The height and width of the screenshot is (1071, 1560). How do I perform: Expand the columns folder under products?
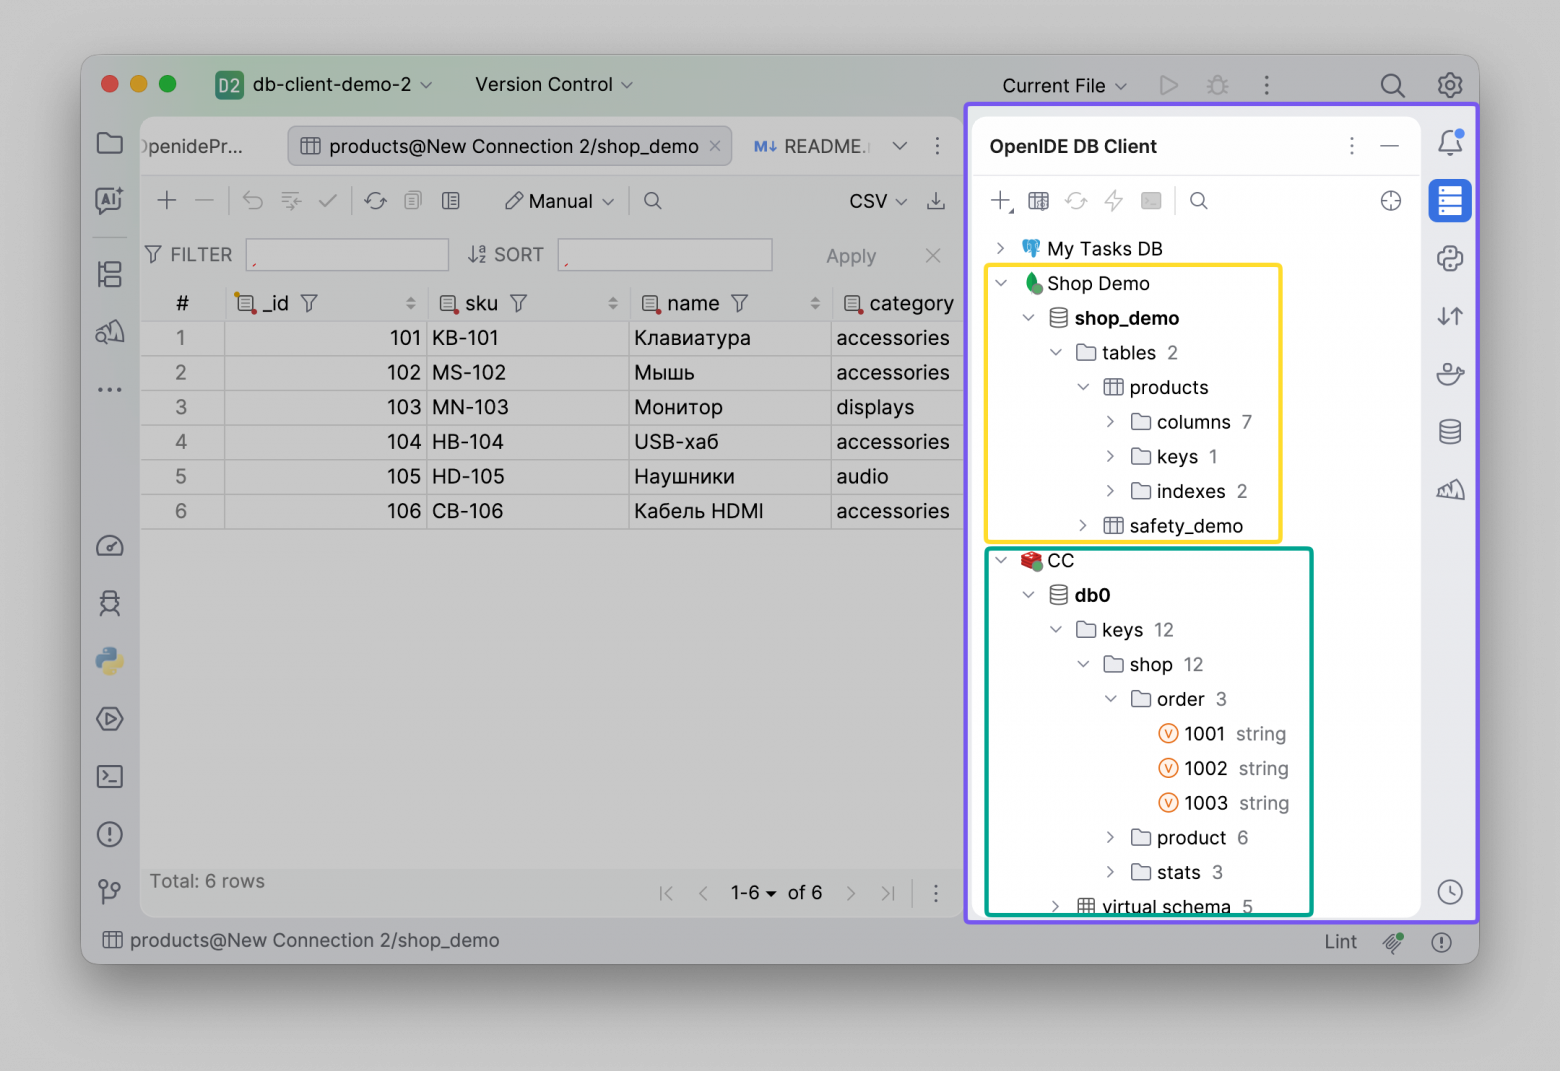point(1110,422)
